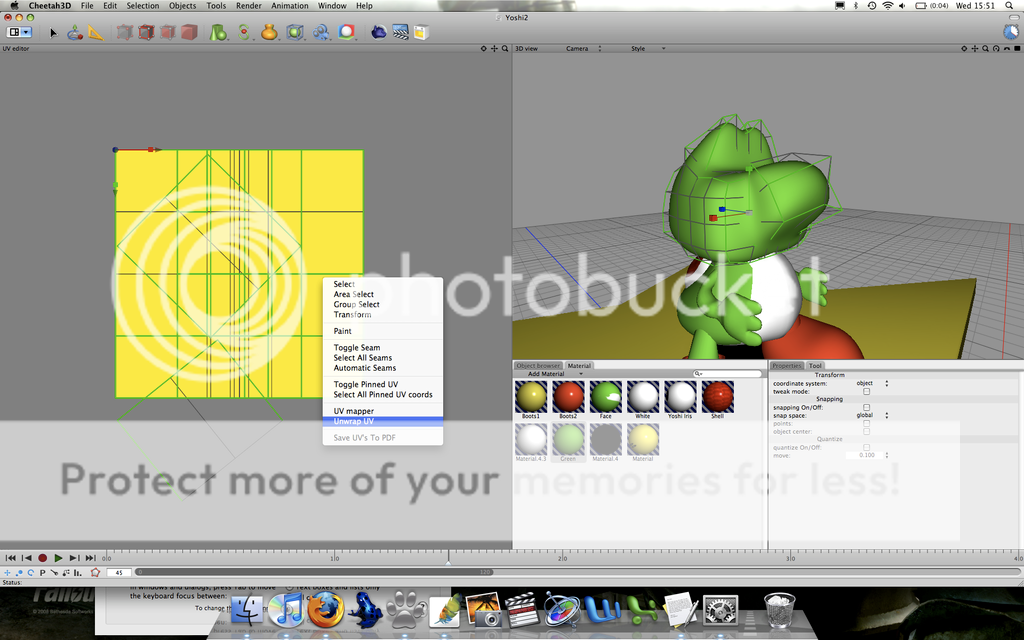Screen dimensions: 1024x640
Task: Click the UV editor zoom magnifier icon
Action: click(x=505, y=48)
